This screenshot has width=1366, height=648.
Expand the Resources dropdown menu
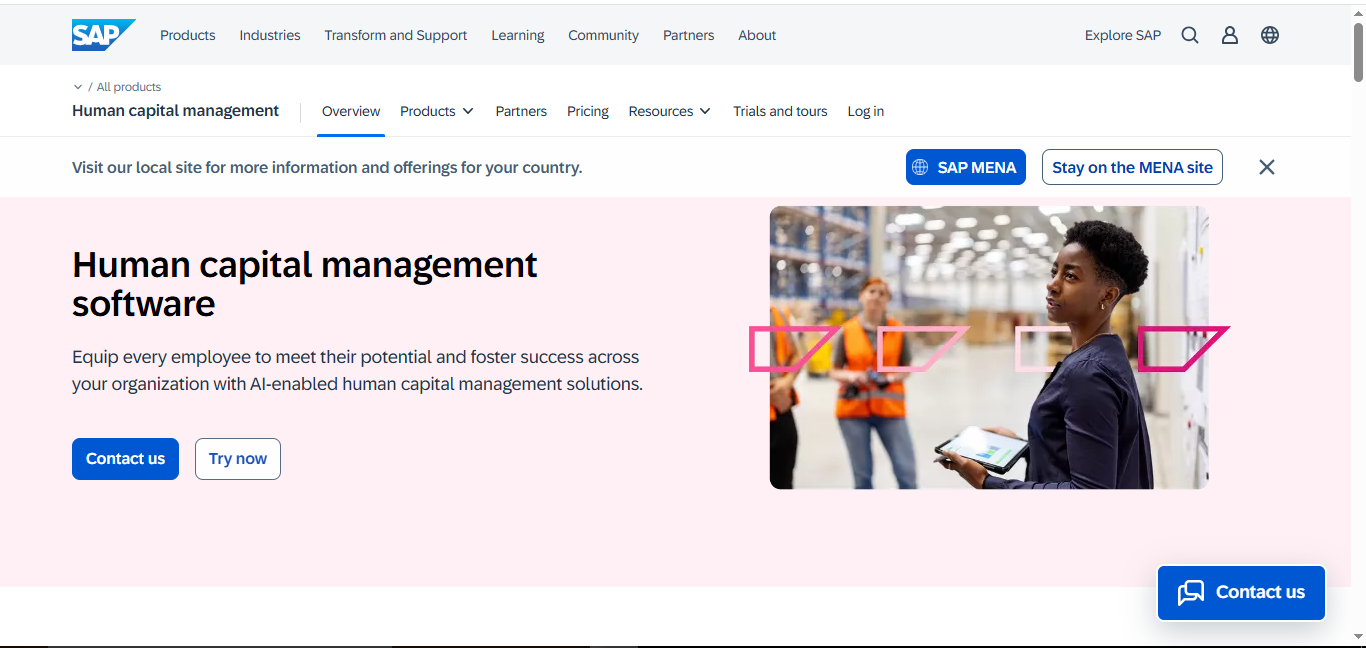tap(669, 111)
